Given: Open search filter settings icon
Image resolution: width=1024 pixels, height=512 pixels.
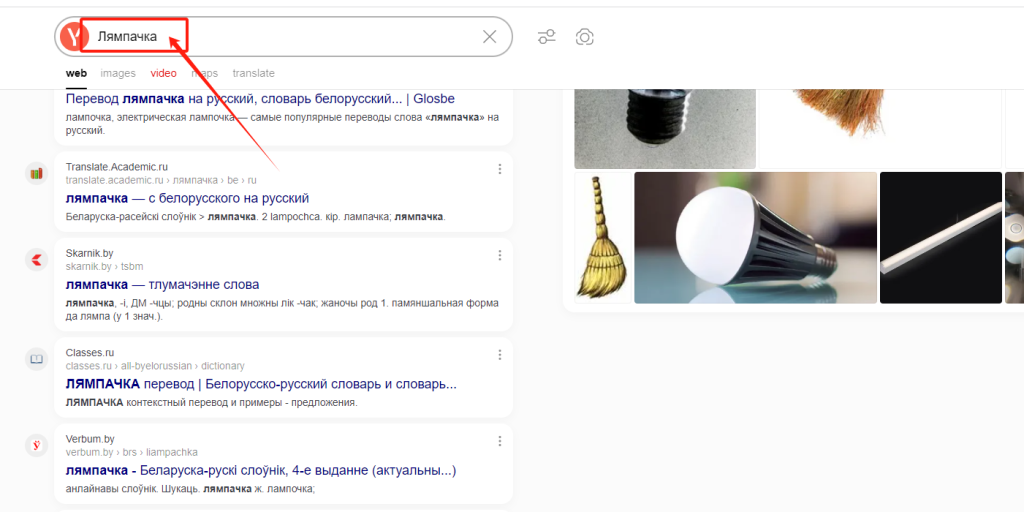Looking at the screenshot, I should pyautogui.click(x=547, y=37).
